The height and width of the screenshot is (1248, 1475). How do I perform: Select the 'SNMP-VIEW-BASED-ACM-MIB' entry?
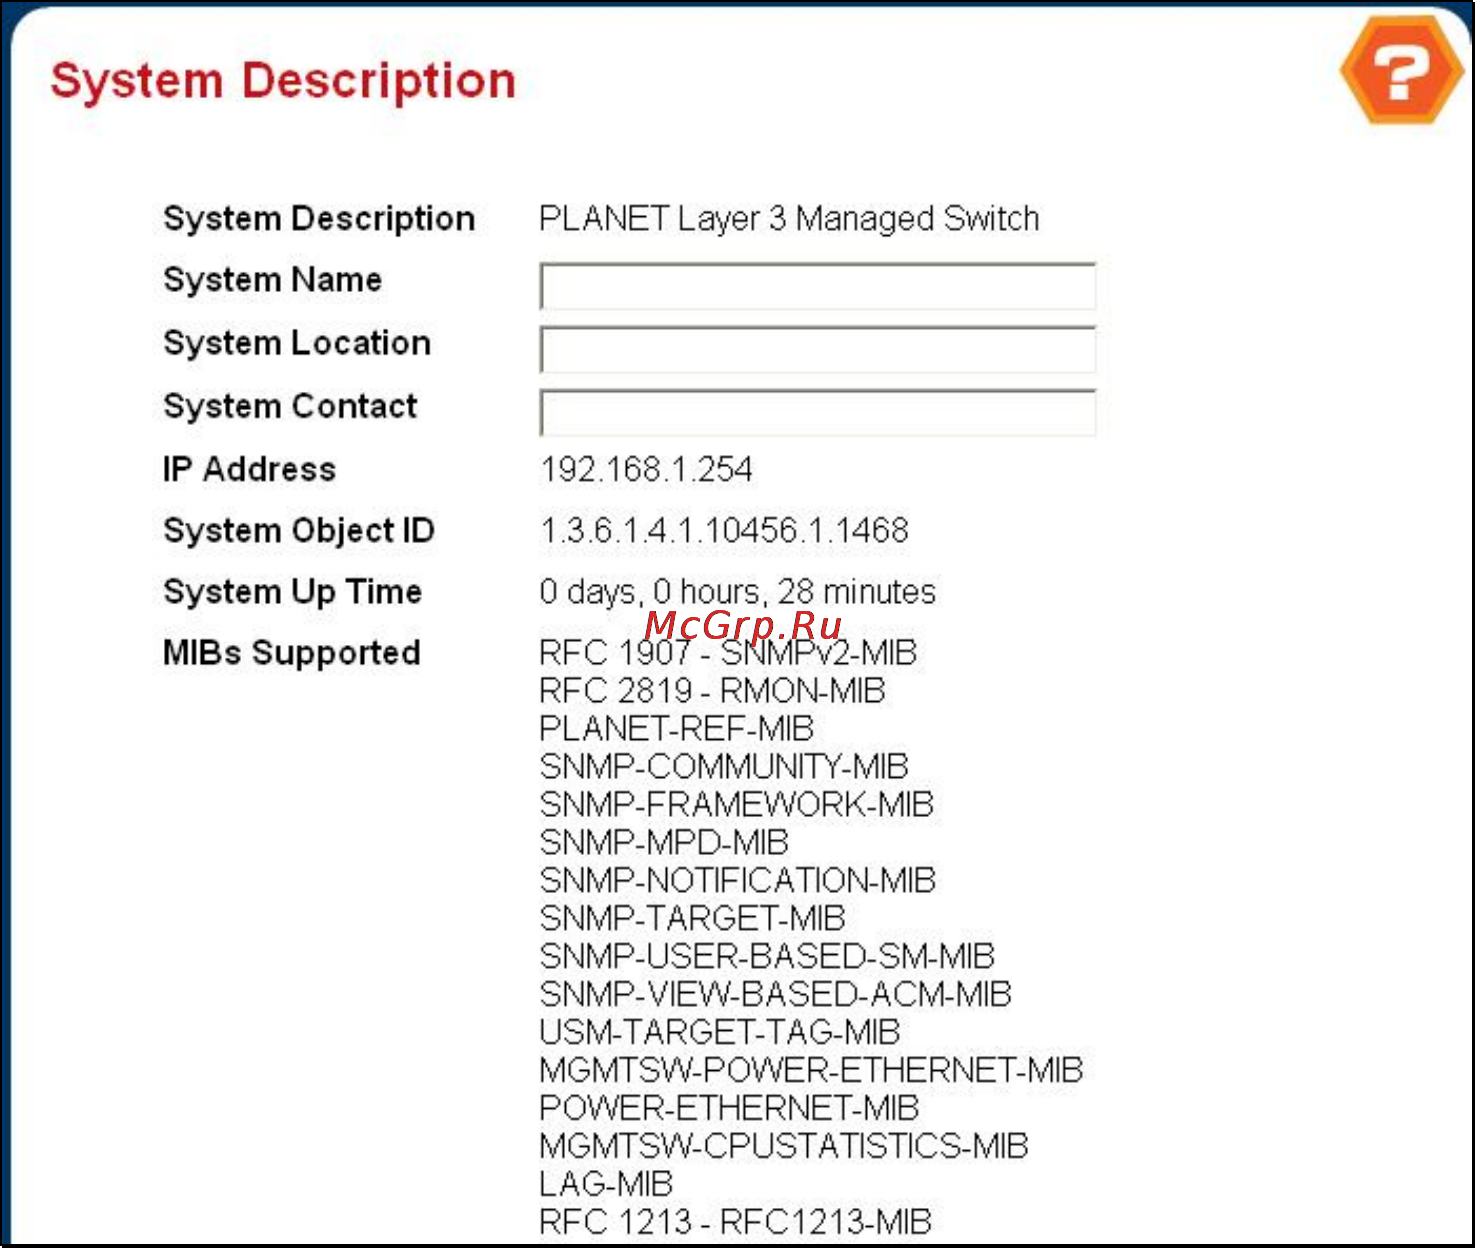click(x=775, y=995)
